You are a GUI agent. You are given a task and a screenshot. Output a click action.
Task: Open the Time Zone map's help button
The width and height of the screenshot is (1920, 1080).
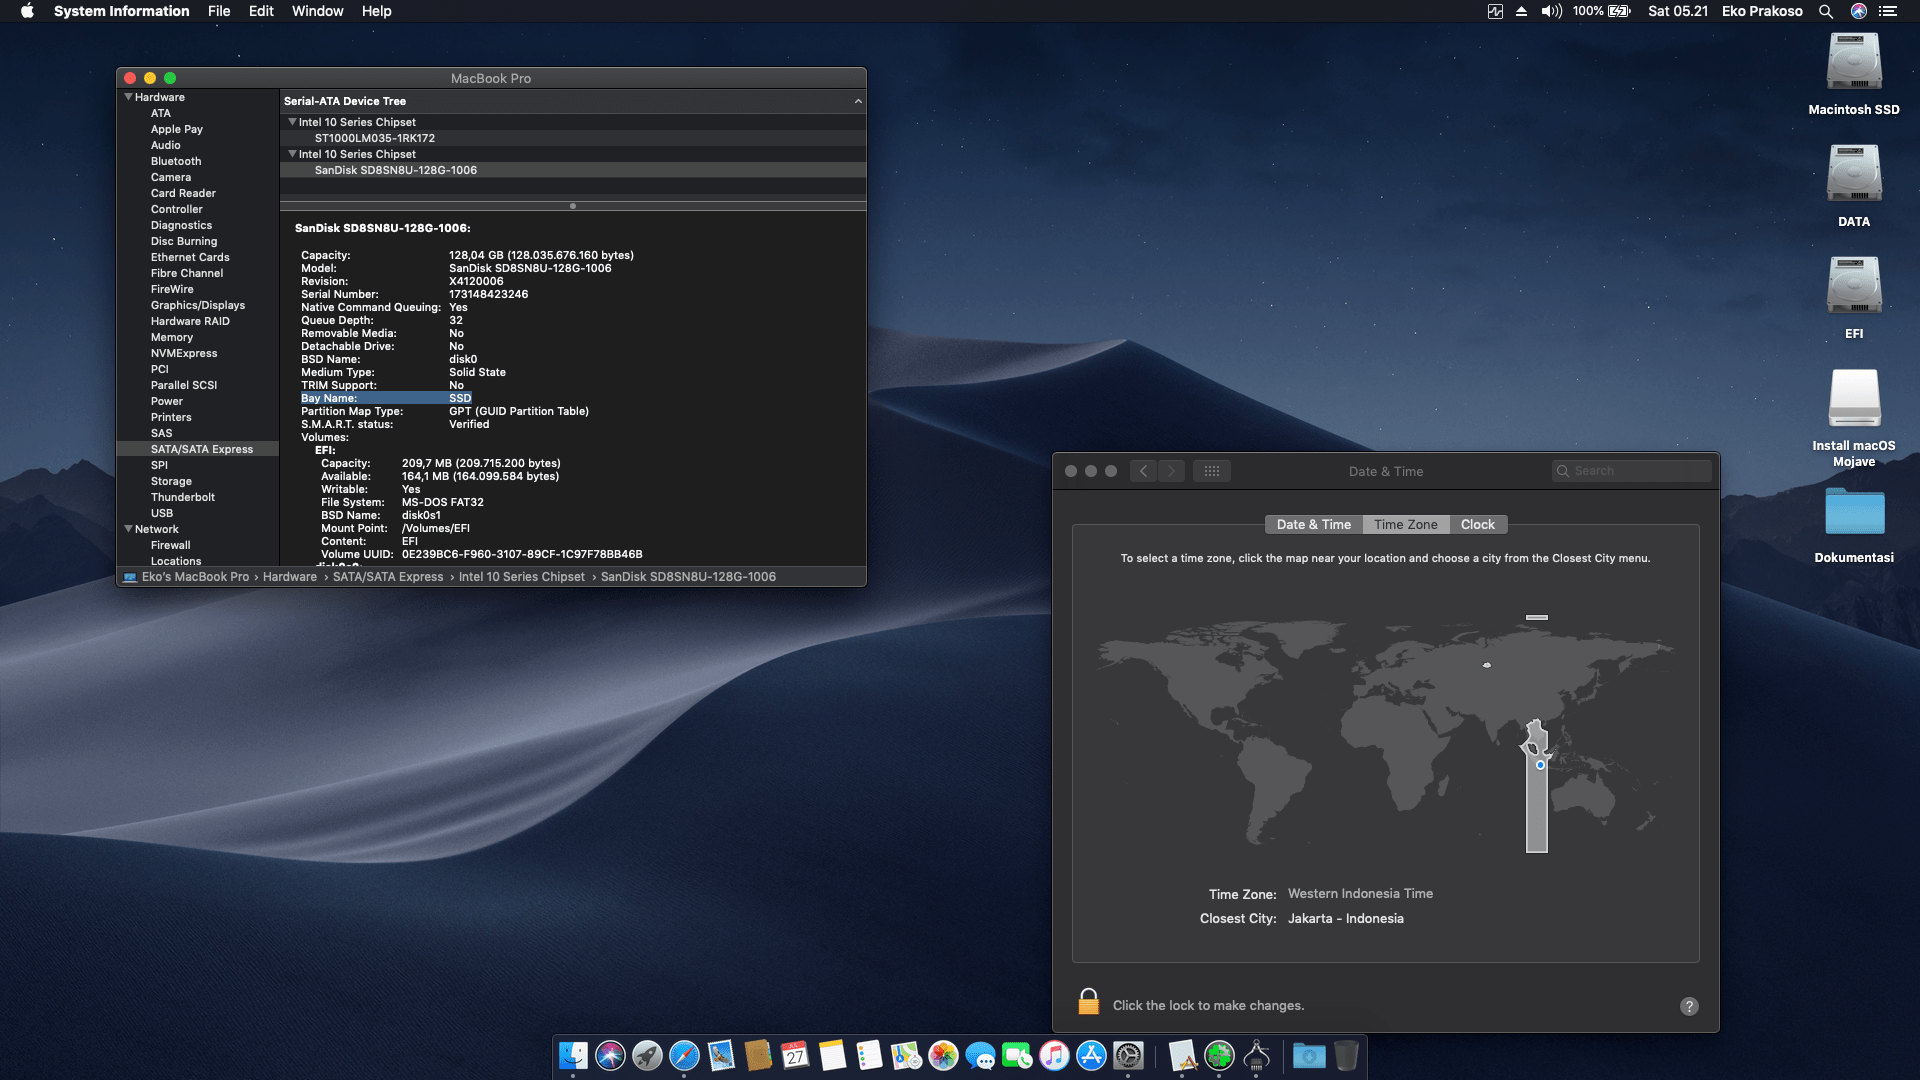1690,1005
